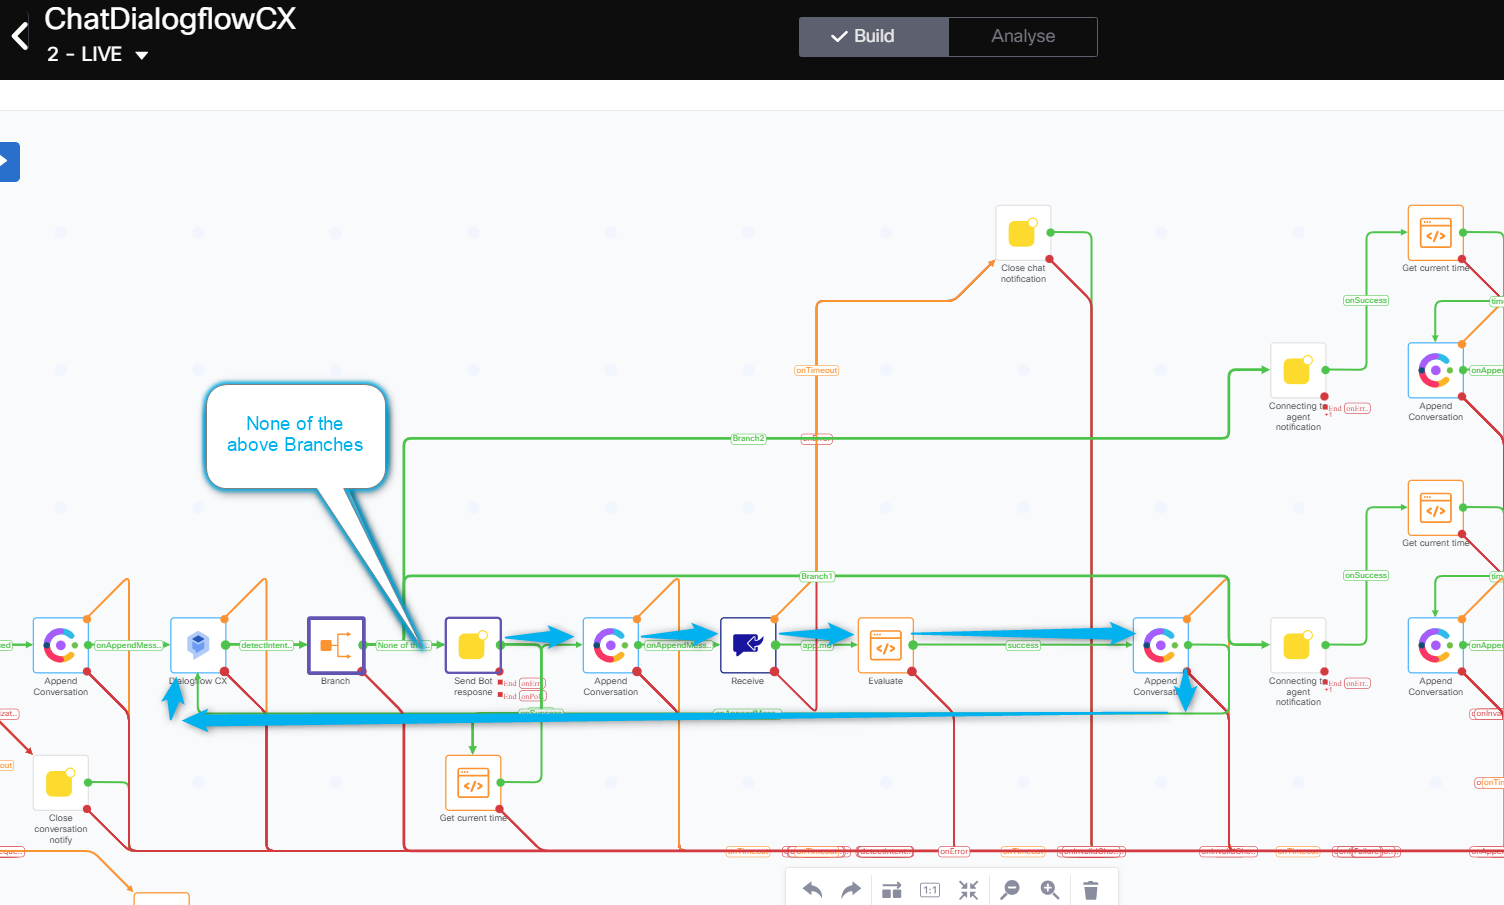This screenshot has height=905, width=1504.
Task: Click the ChatDialogflowCX flow title
Action: (170, 19)
